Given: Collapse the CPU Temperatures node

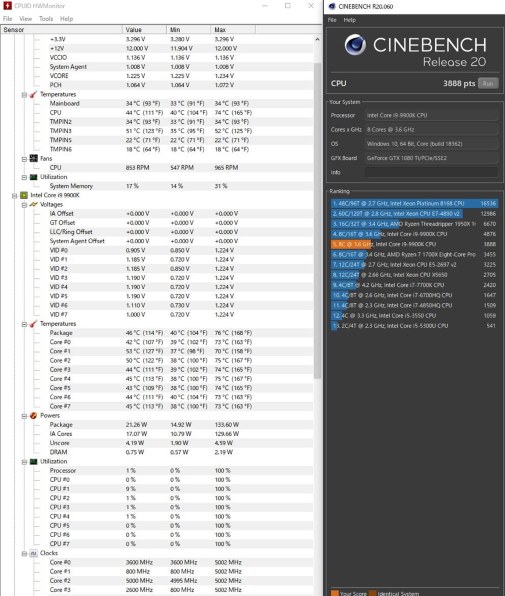Looking at the screenshot, I should (x=24, y=324).
